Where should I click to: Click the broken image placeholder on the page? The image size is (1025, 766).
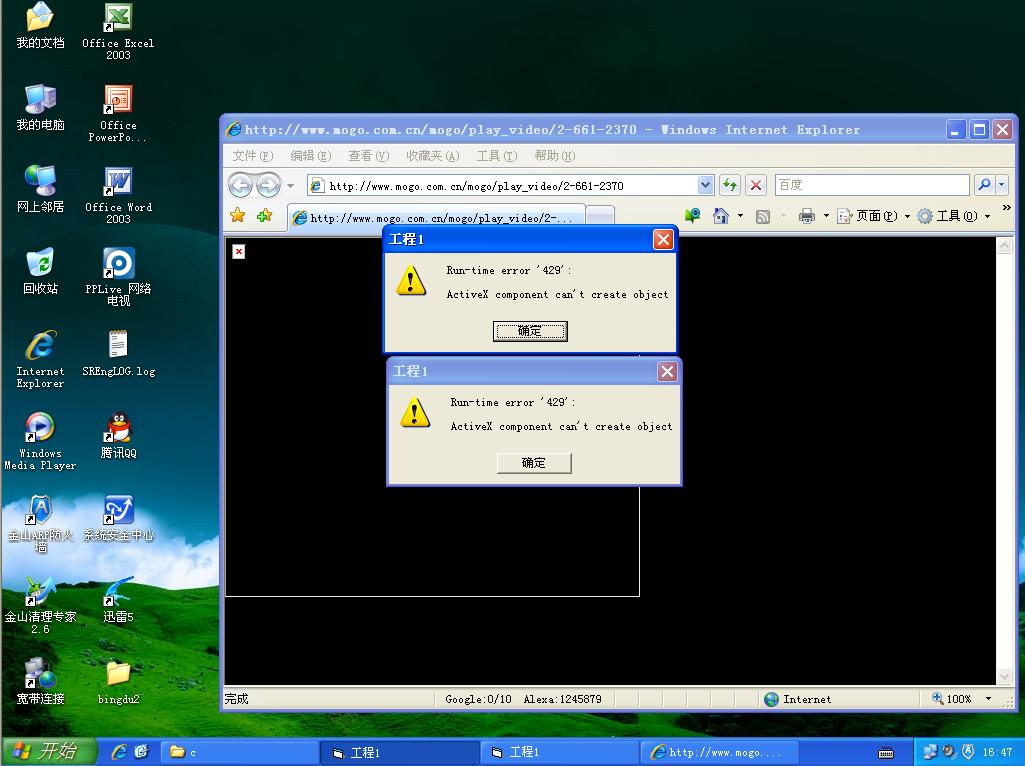pyautogui.click(x=239, y=251)
